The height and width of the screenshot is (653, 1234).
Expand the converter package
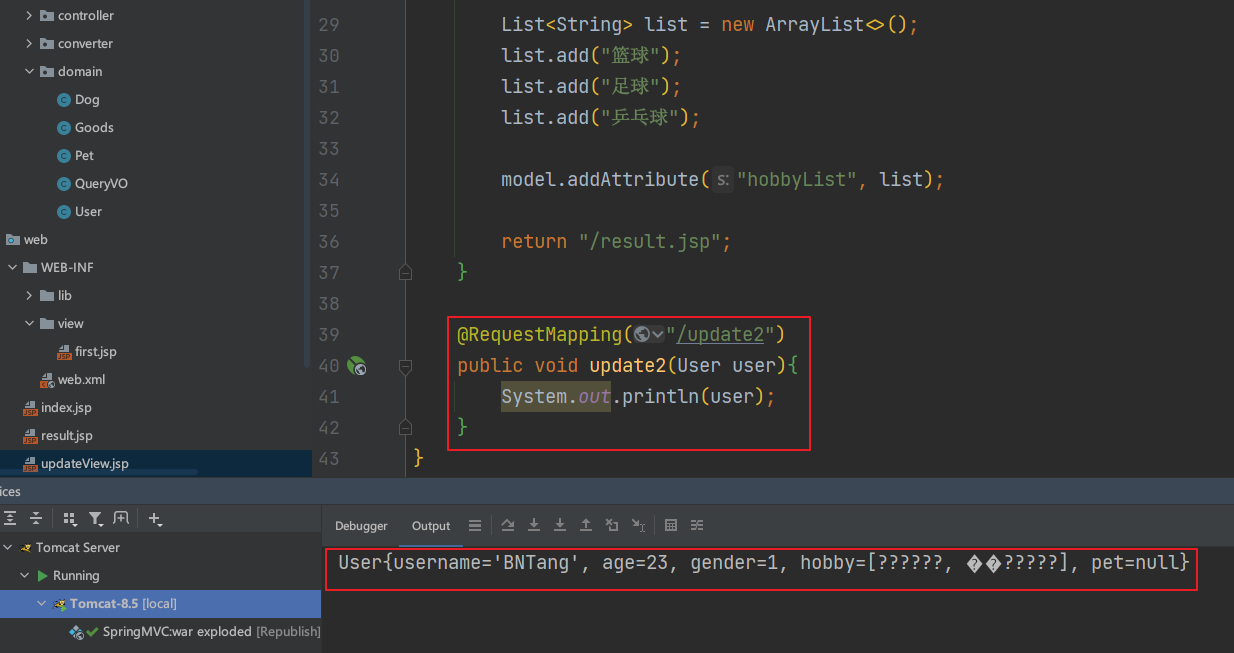coord(29,44)
